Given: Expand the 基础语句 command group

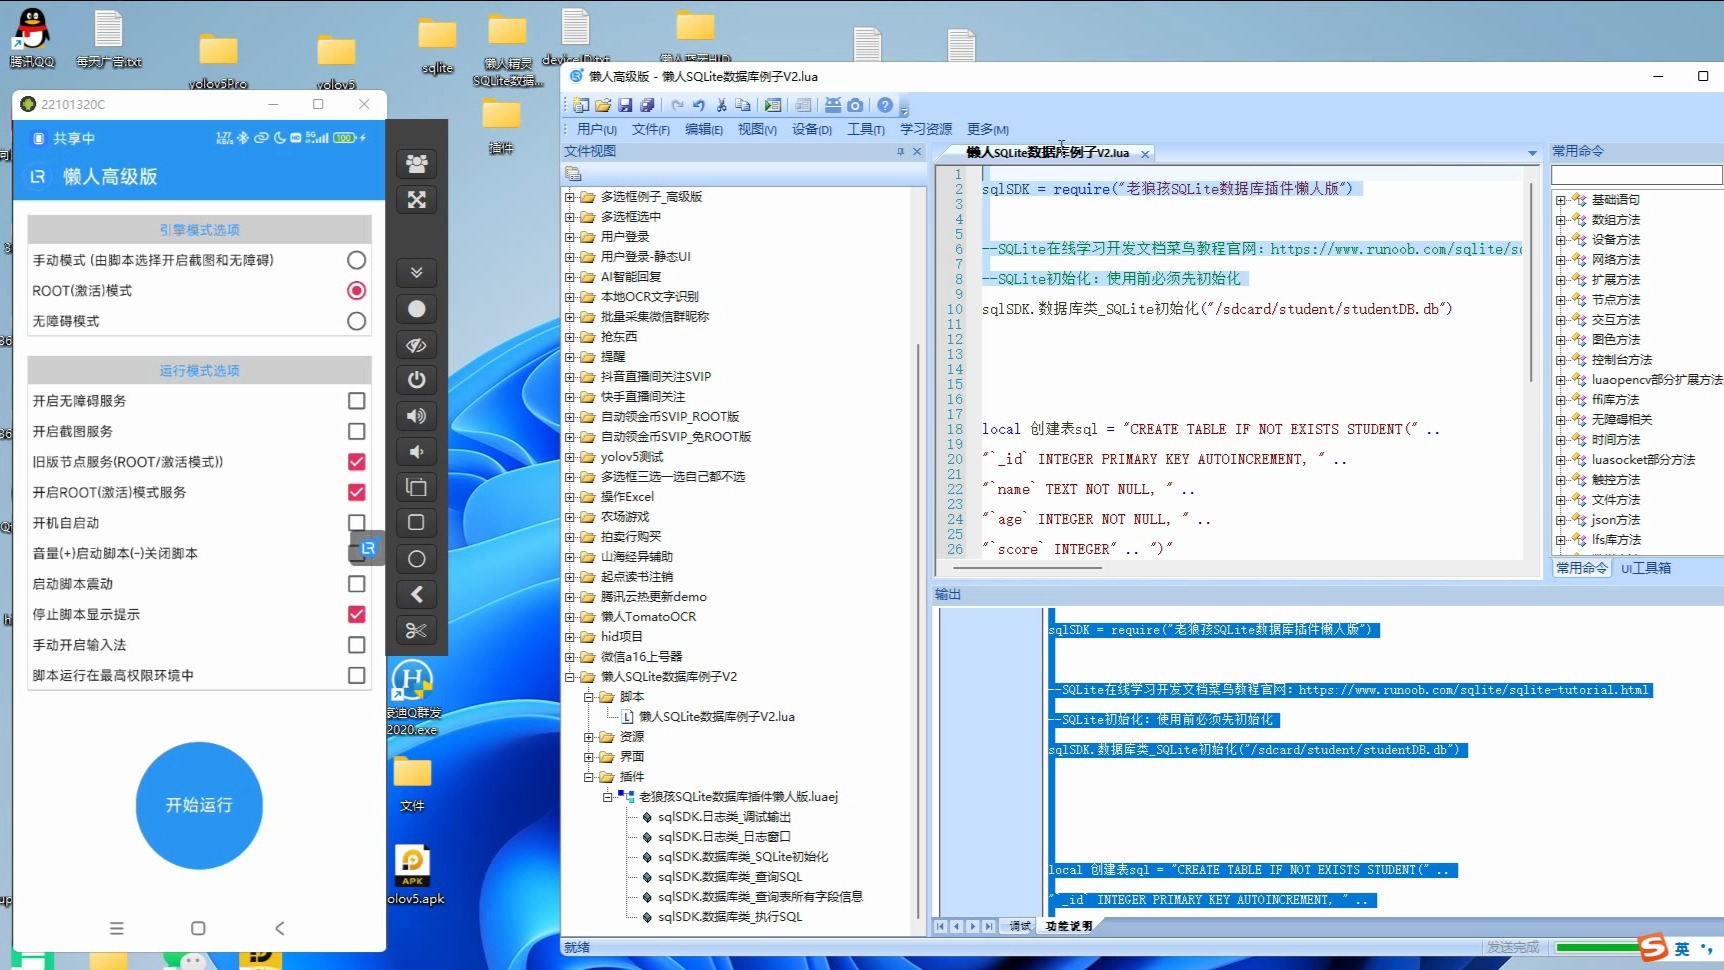Looking at the screenshot, I should pyautogui.click(x=1561, y=200).
